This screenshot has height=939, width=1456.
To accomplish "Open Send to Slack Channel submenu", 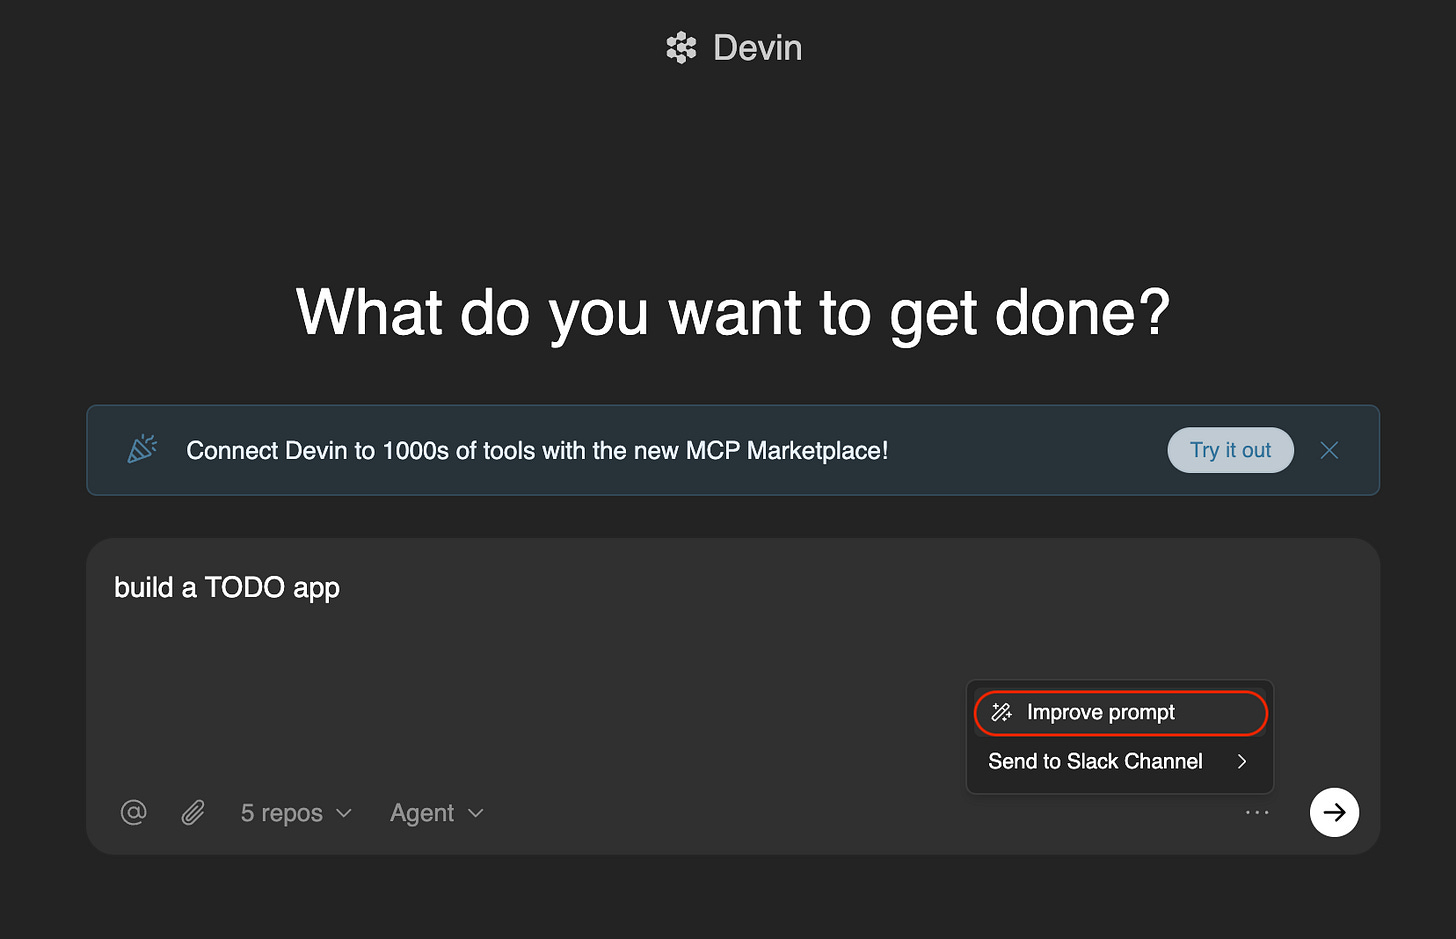I will click(x=1120, y=762).
